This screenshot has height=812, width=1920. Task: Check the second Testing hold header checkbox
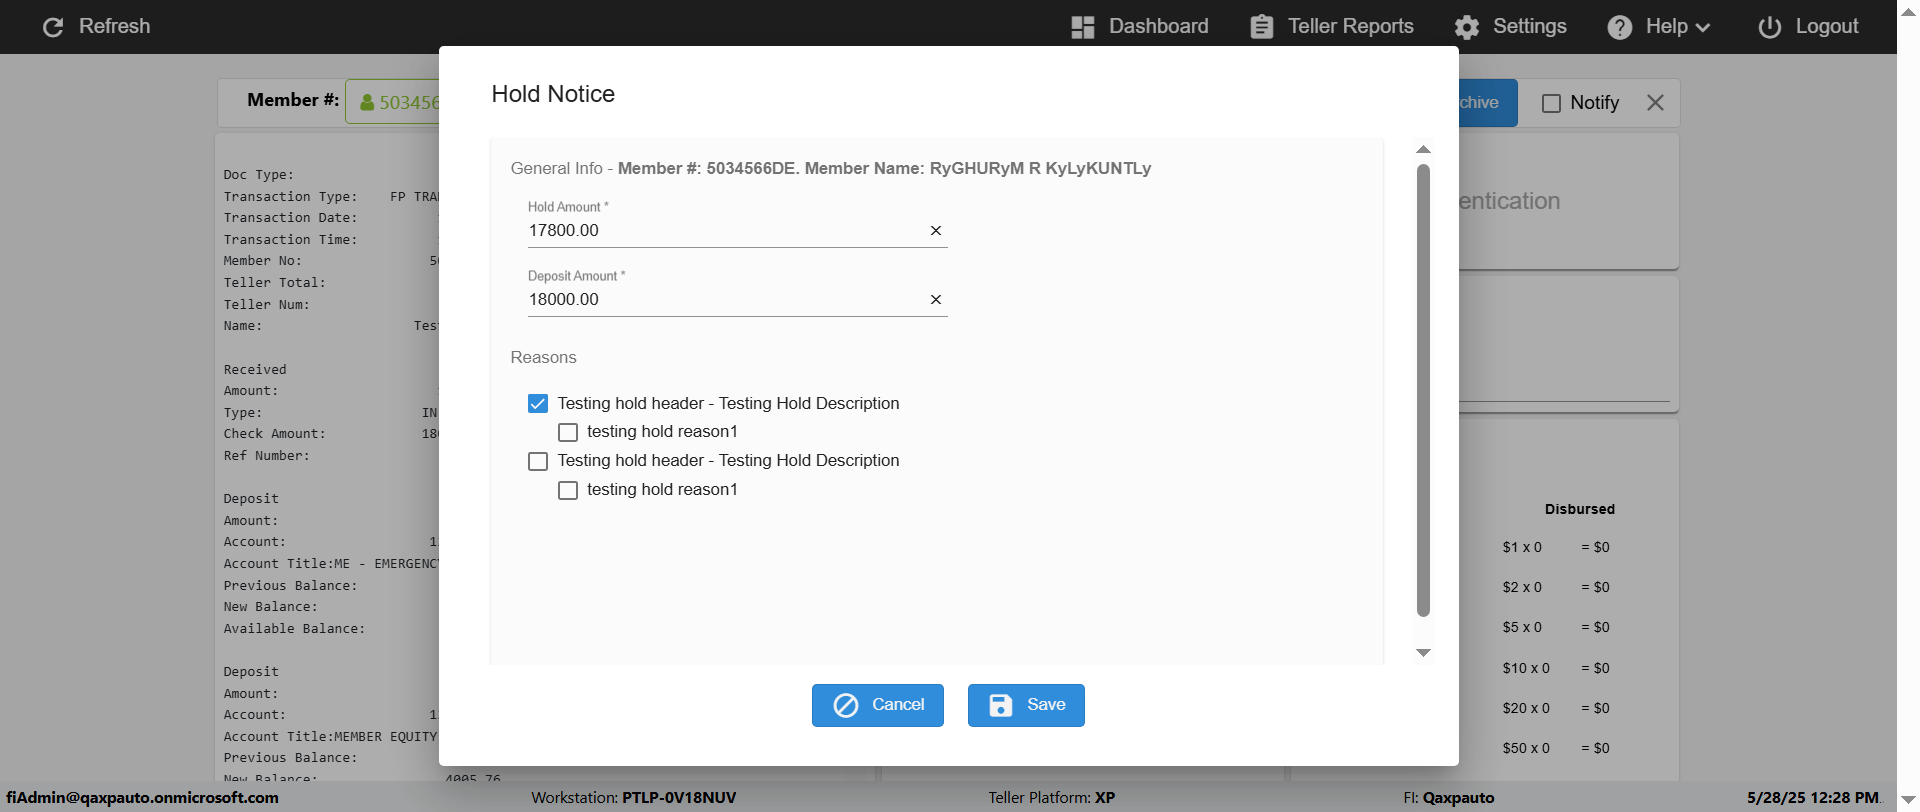point(538,461)
